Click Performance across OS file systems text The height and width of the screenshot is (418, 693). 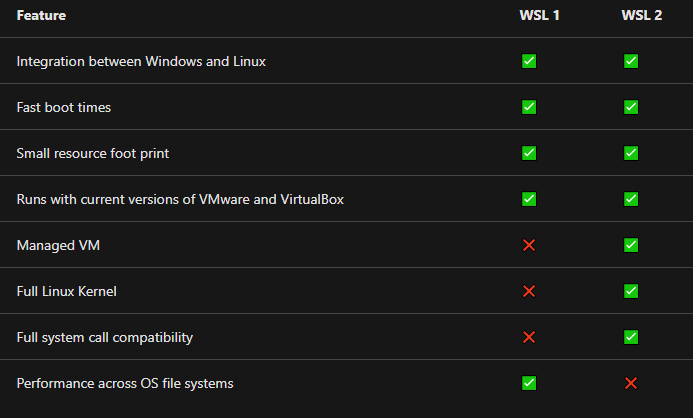(125, 383)
